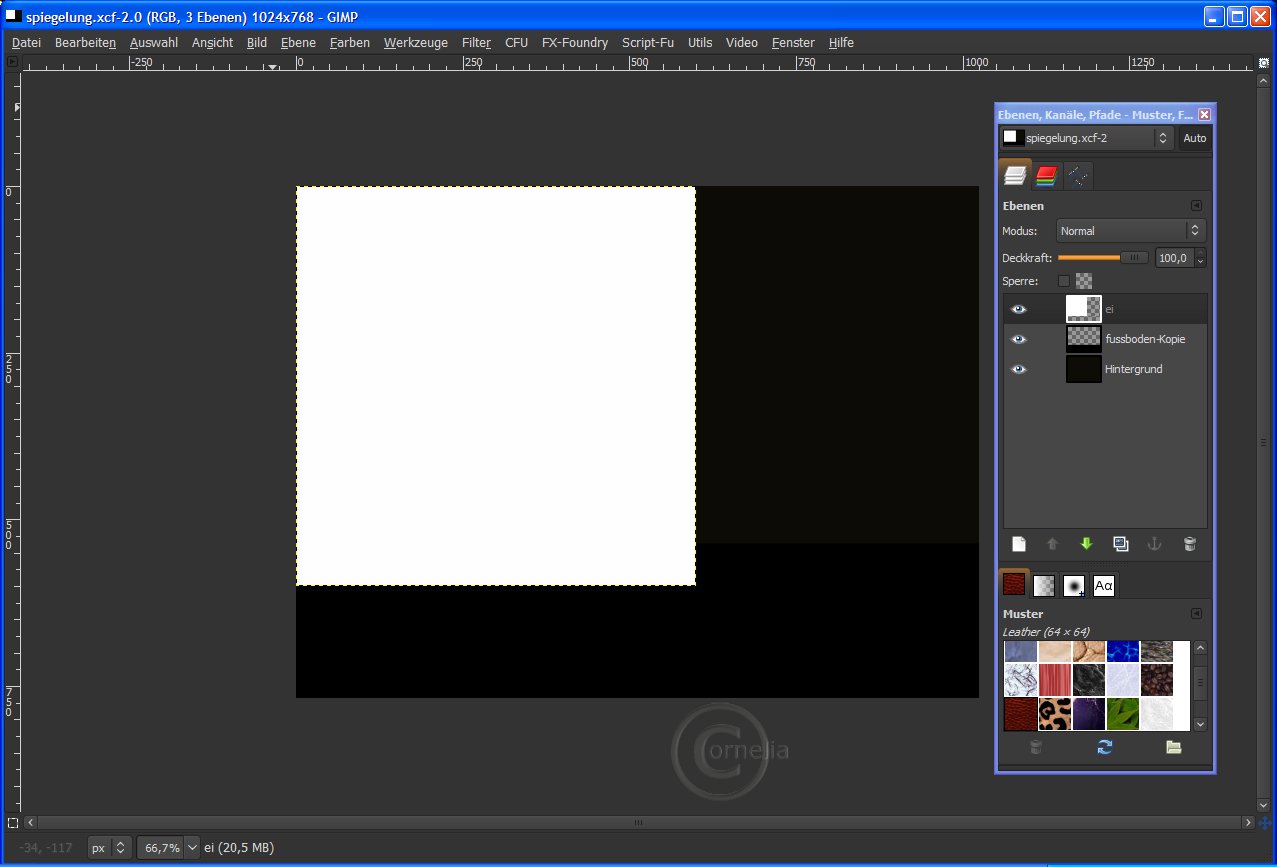
Task: Lower the selected layer with the green arrow
Action: pos(1086,544)
